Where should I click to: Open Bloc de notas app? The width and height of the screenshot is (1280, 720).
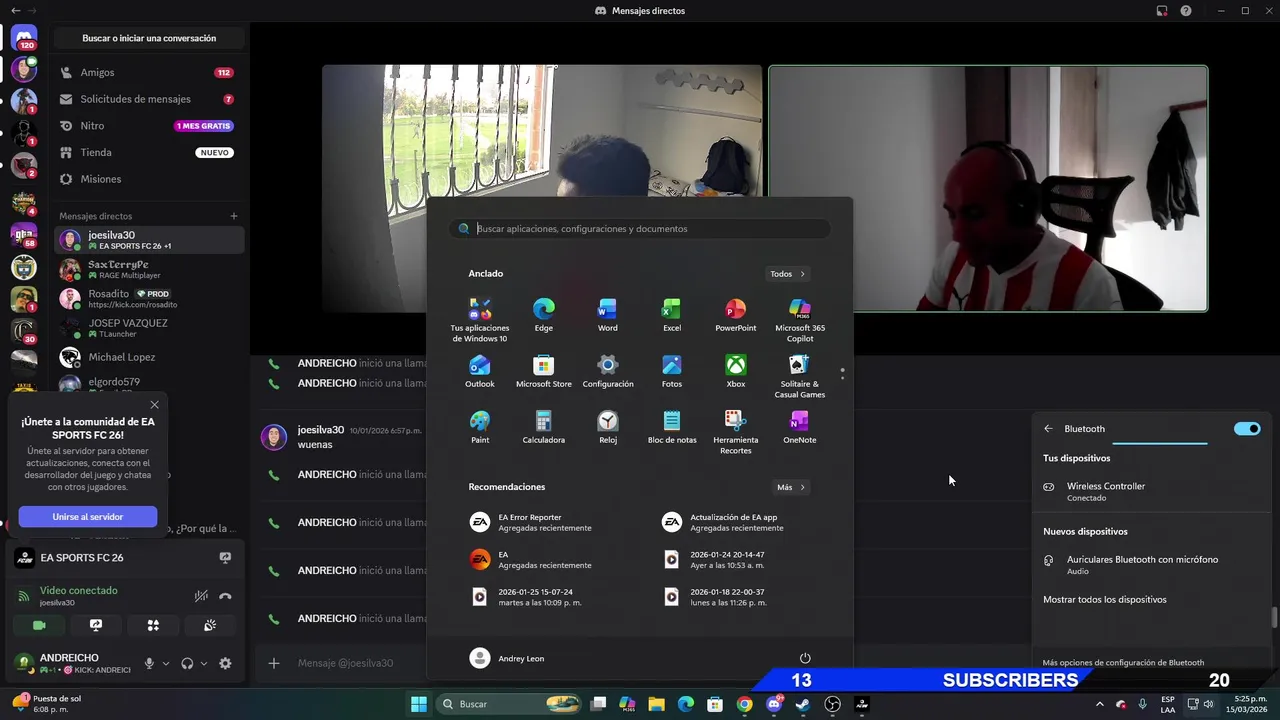tap(671, 427)
